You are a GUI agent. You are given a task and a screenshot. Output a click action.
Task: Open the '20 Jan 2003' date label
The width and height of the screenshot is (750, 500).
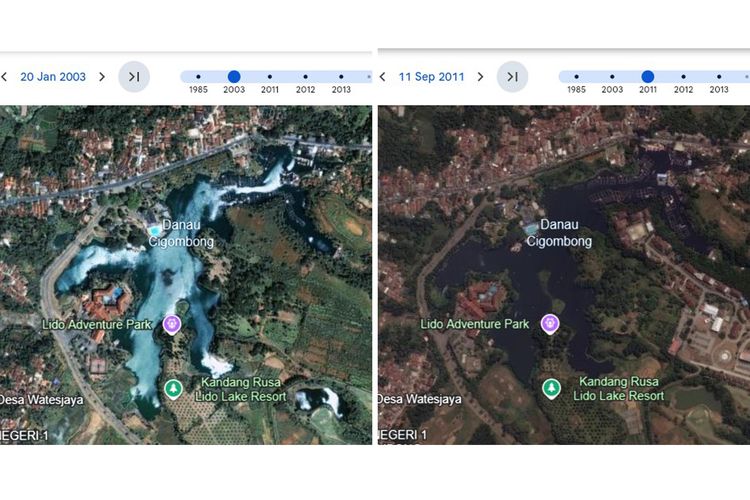[53, 77]
